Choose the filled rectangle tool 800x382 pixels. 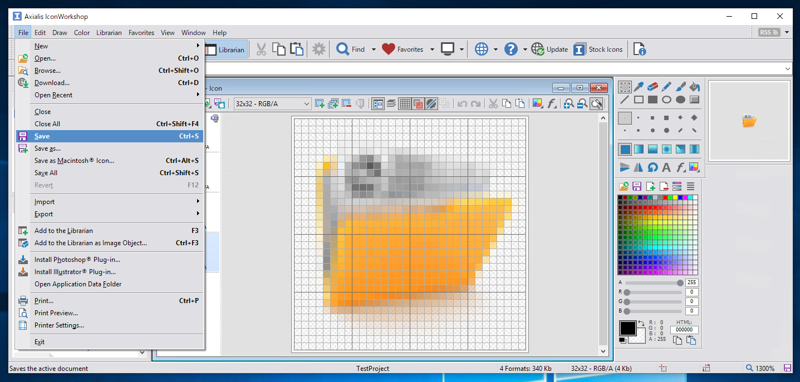[x=653, y=100]
